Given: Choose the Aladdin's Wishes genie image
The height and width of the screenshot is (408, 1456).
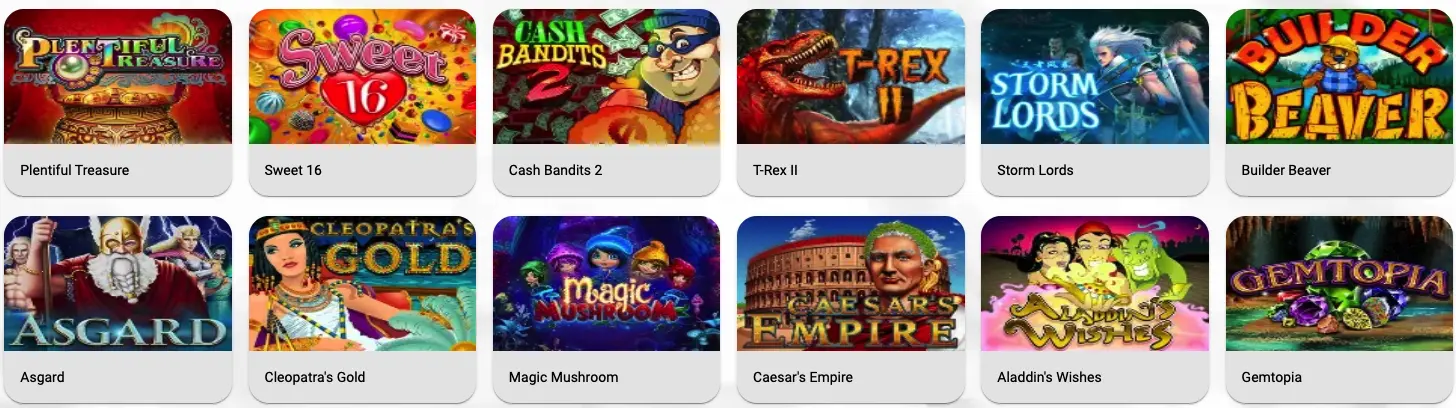Looking at the screenshot, I should tap(1095, 284).
